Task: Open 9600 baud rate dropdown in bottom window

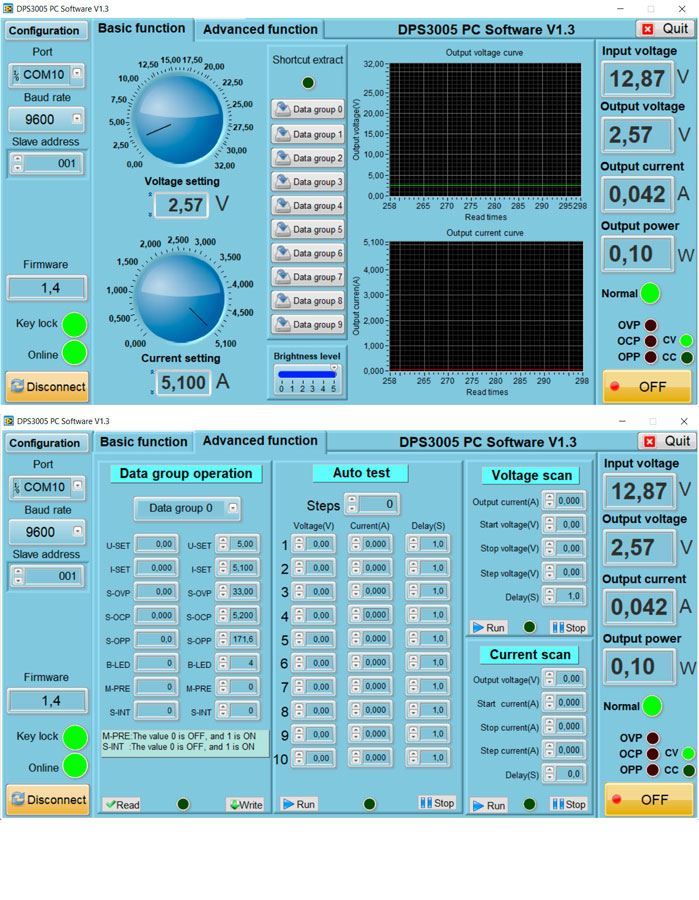Action: point(77,531)
